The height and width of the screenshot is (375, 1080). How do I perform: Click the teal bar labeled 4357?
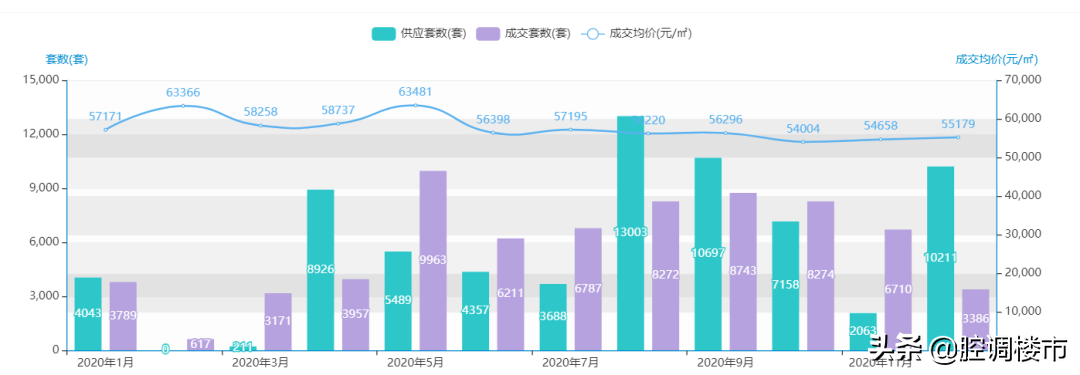tap(475, 311)
